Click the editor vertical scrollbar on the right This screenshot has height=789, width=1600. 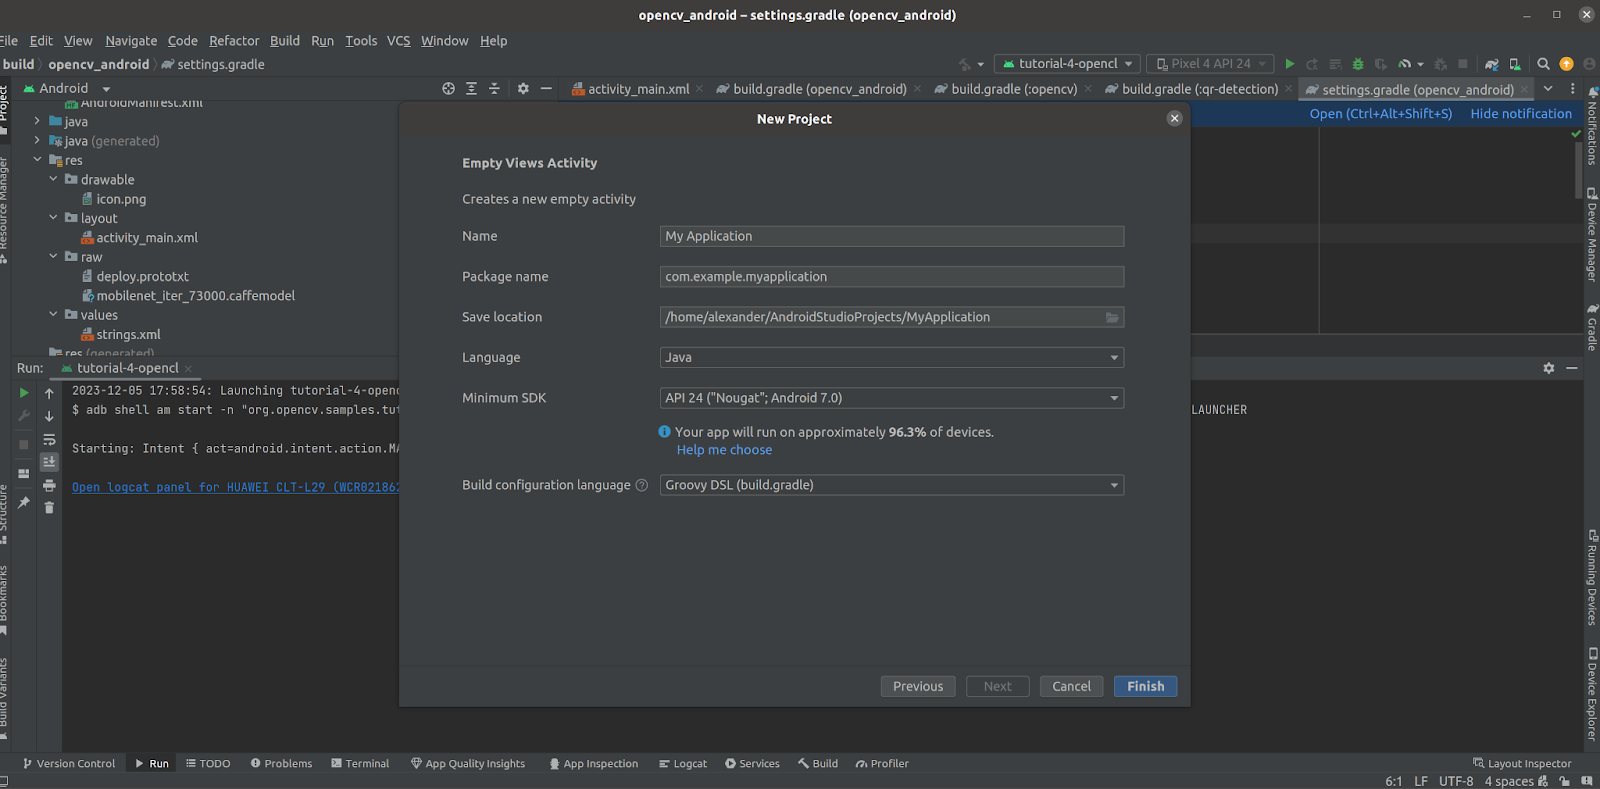pyautogui.click(x=1578, y=170)
